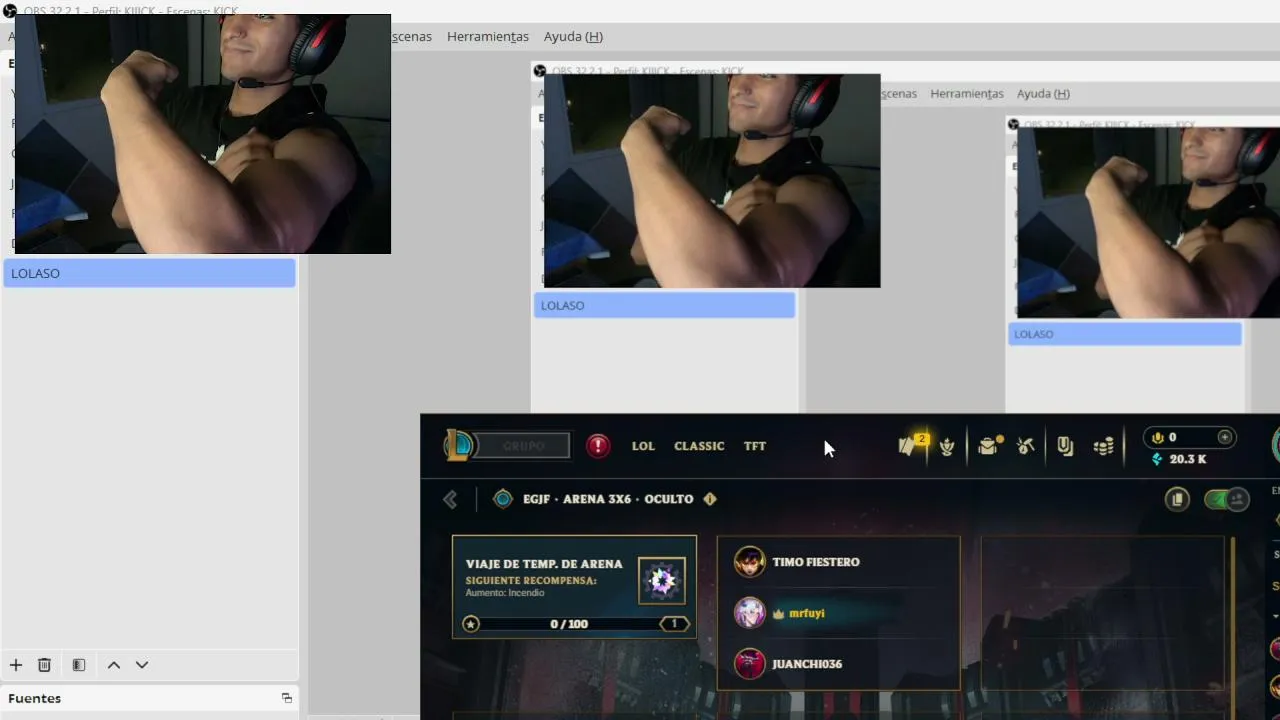This screenshot has width=1280, height=720.
Task: Switch to the TFT tab in League client
Action: [x=755, y=446]
